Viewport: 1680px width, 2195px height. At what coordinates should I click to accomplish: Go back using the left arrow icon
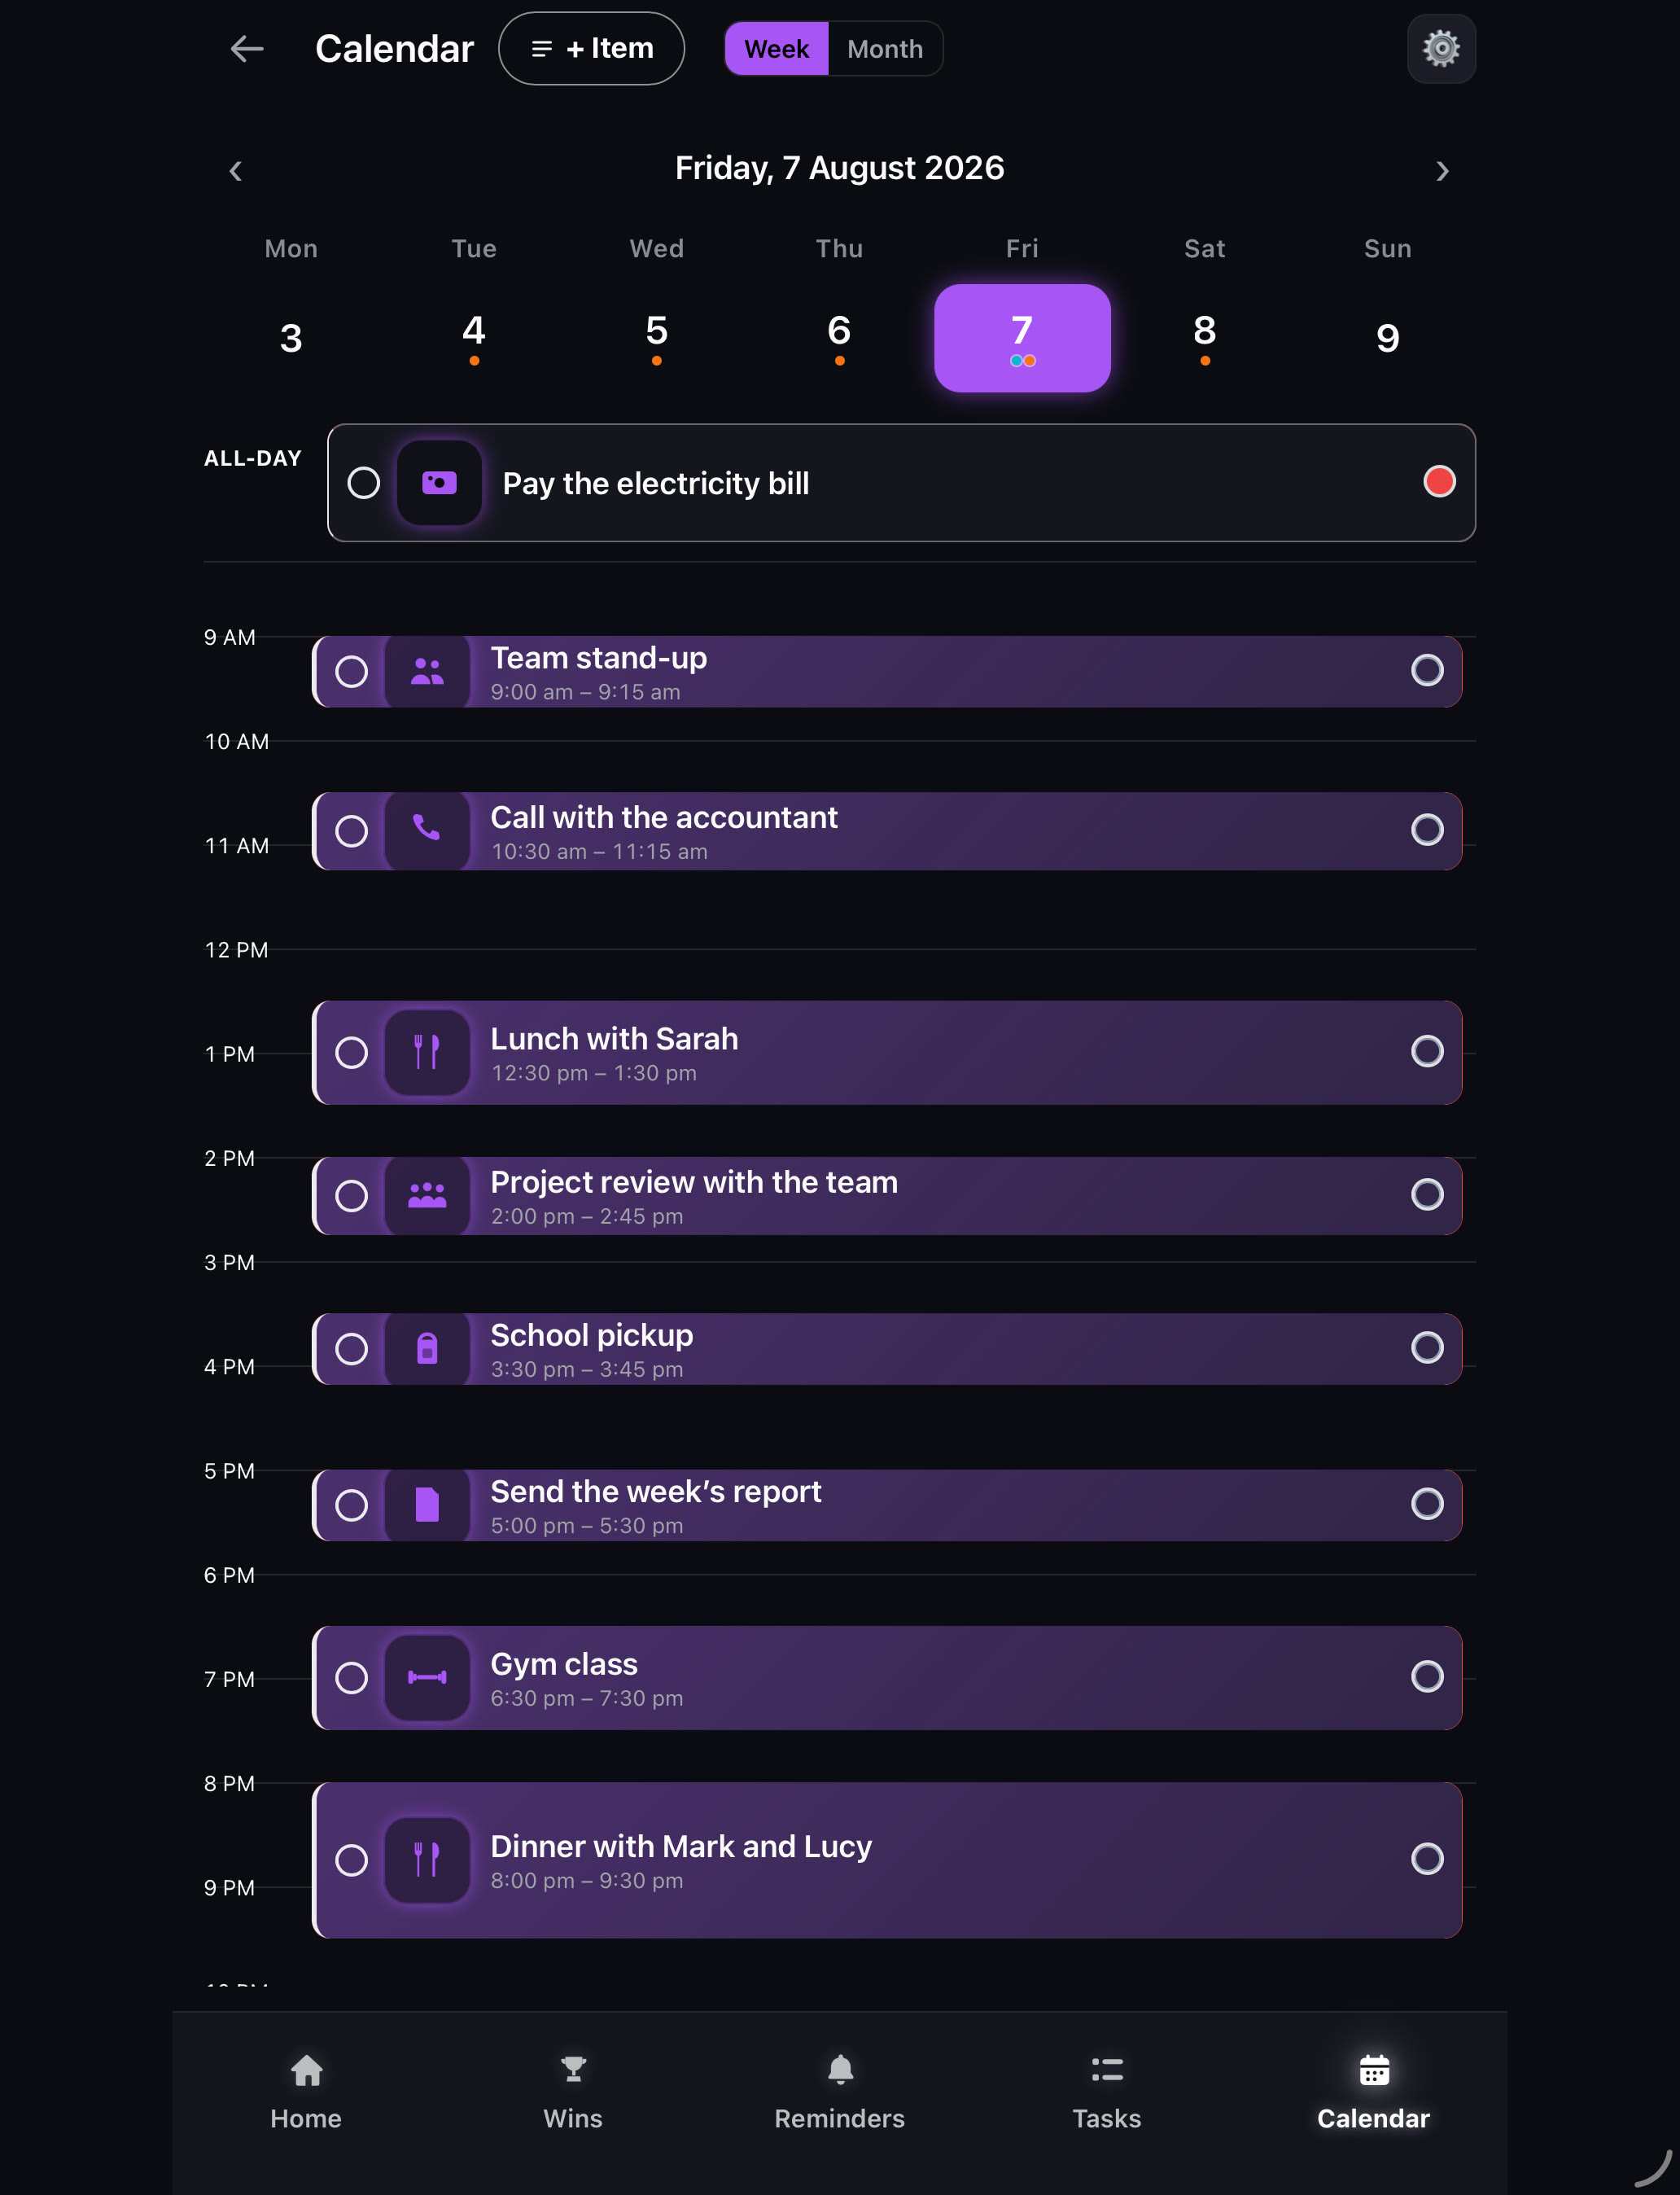click(246, 48)
